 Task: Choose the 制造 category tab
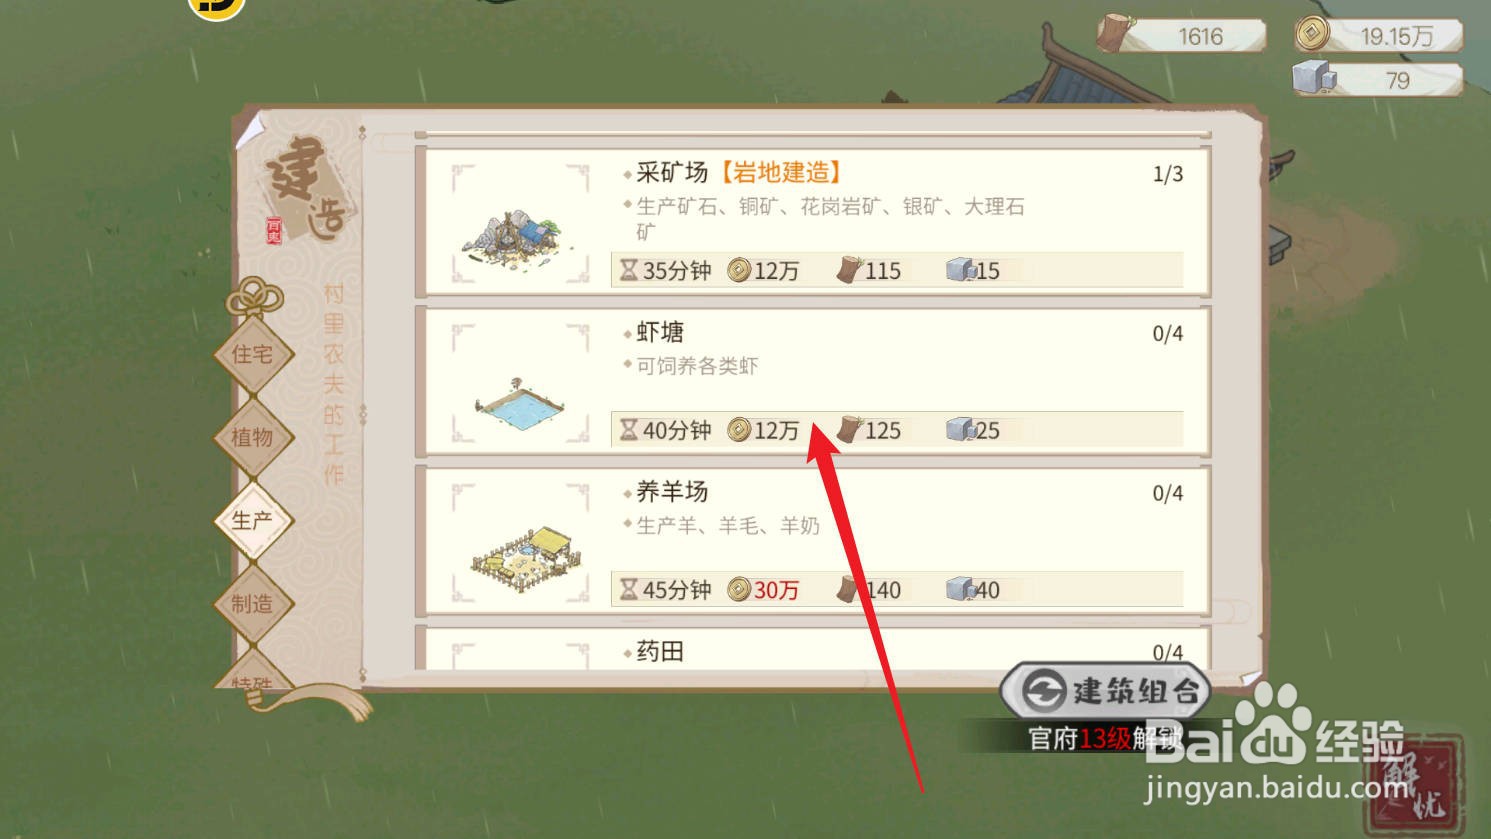pos(252,603)
